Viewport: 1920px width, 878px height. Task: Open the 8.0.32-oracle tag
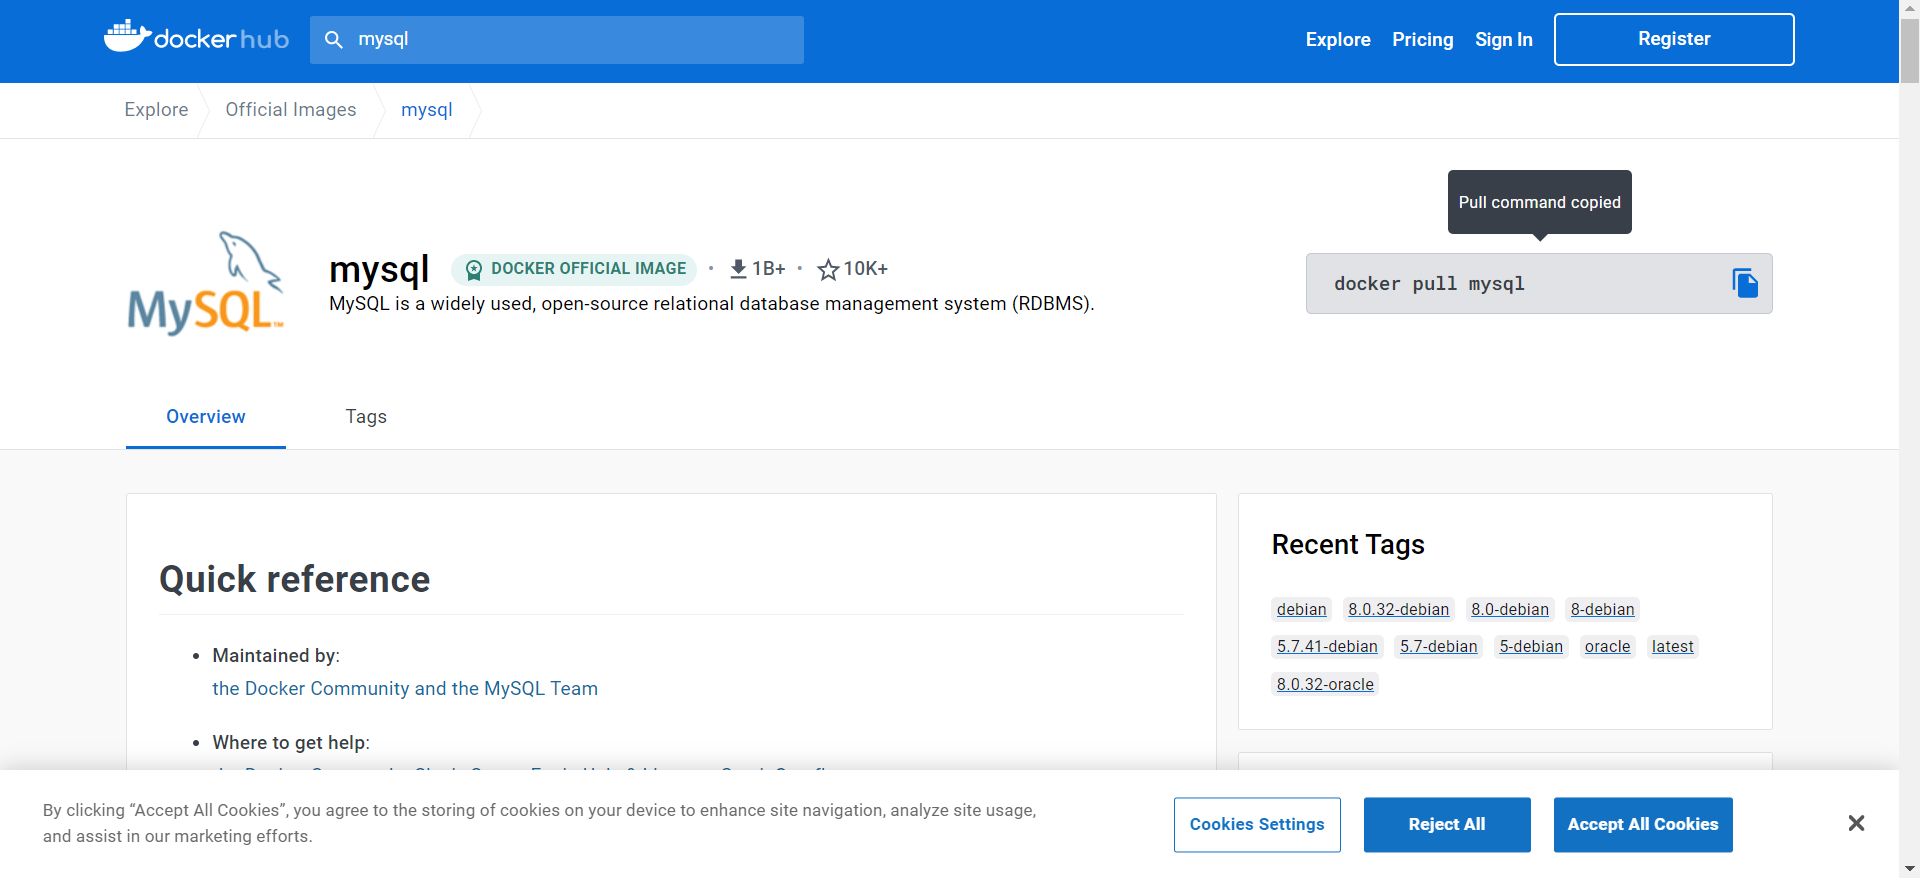[x=1325, y=684]
